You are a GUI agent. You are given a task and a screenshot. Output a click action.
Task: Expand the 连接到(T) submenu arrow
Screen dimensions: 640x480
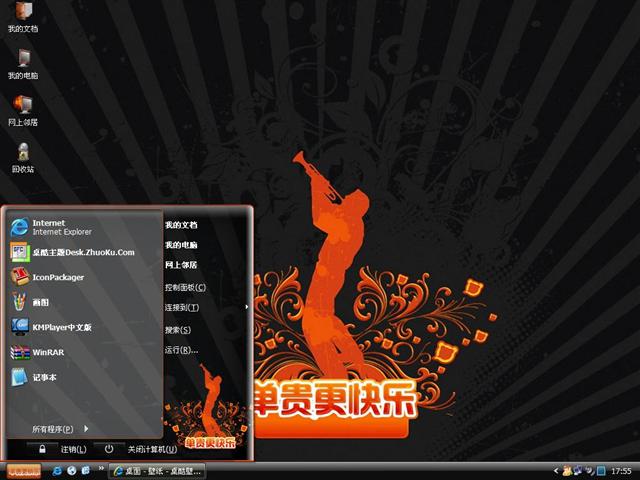[x=246, y=307]
